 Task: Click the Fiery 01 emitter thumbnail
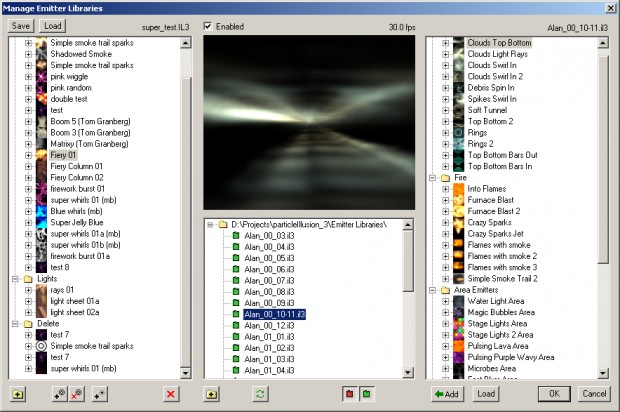[42, 155]
